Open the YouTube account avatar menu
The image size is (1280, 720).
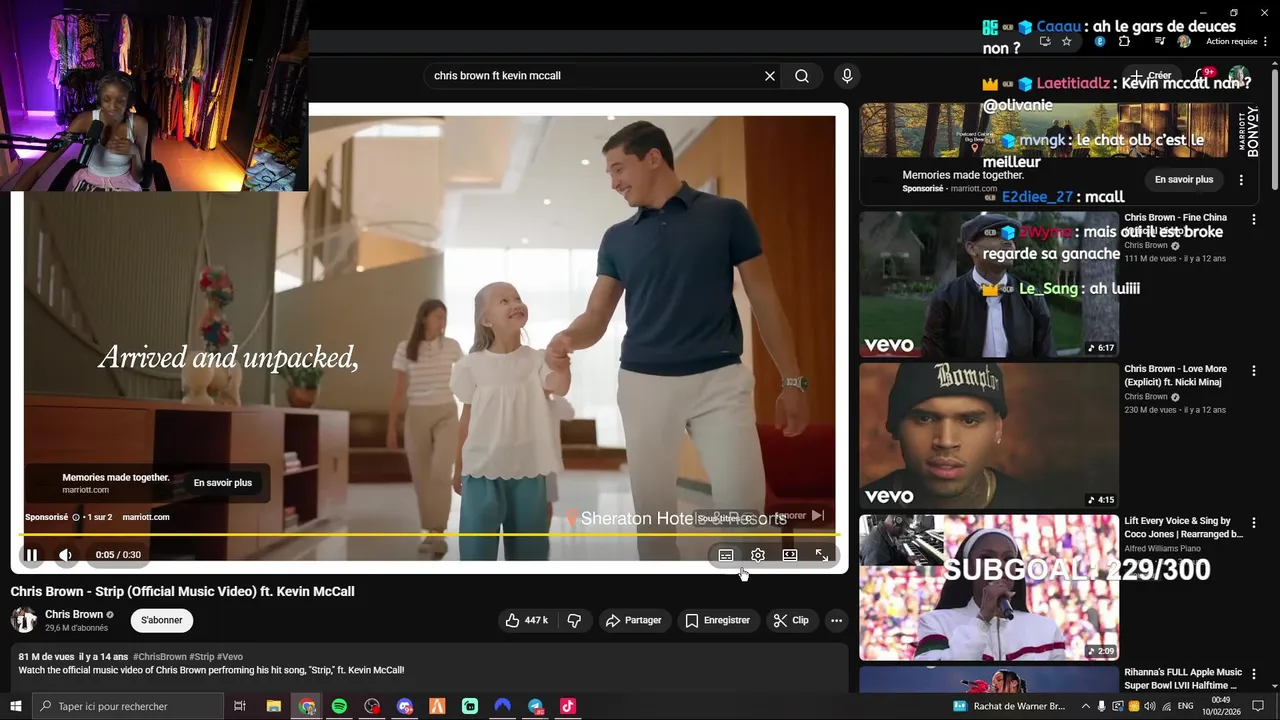(1238, 76)
